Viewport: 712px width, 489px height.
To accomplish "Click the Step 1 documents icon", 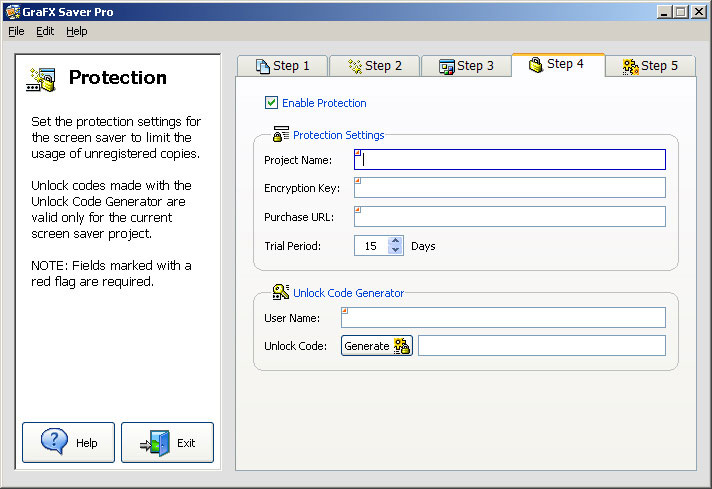I will [x=262, y=66].
